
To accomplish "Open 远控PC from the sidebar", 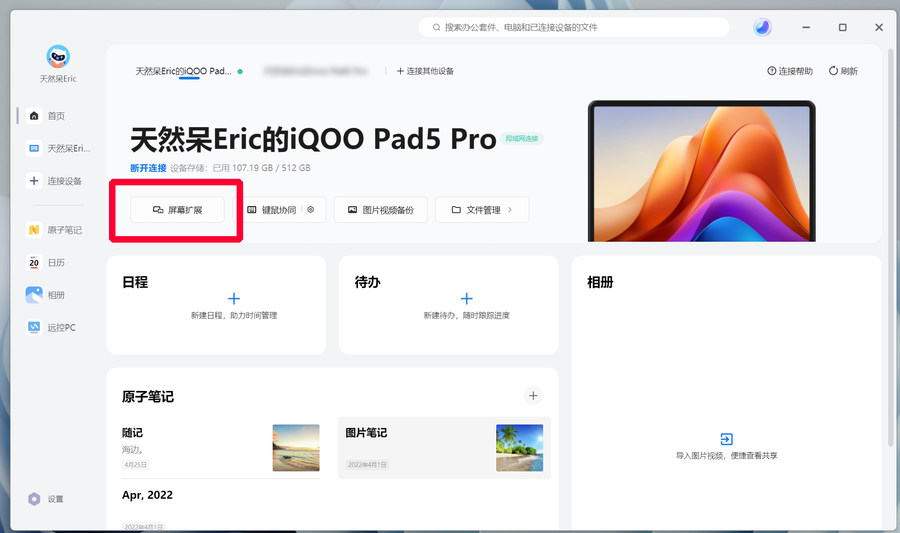I will [x=53, y=328].
